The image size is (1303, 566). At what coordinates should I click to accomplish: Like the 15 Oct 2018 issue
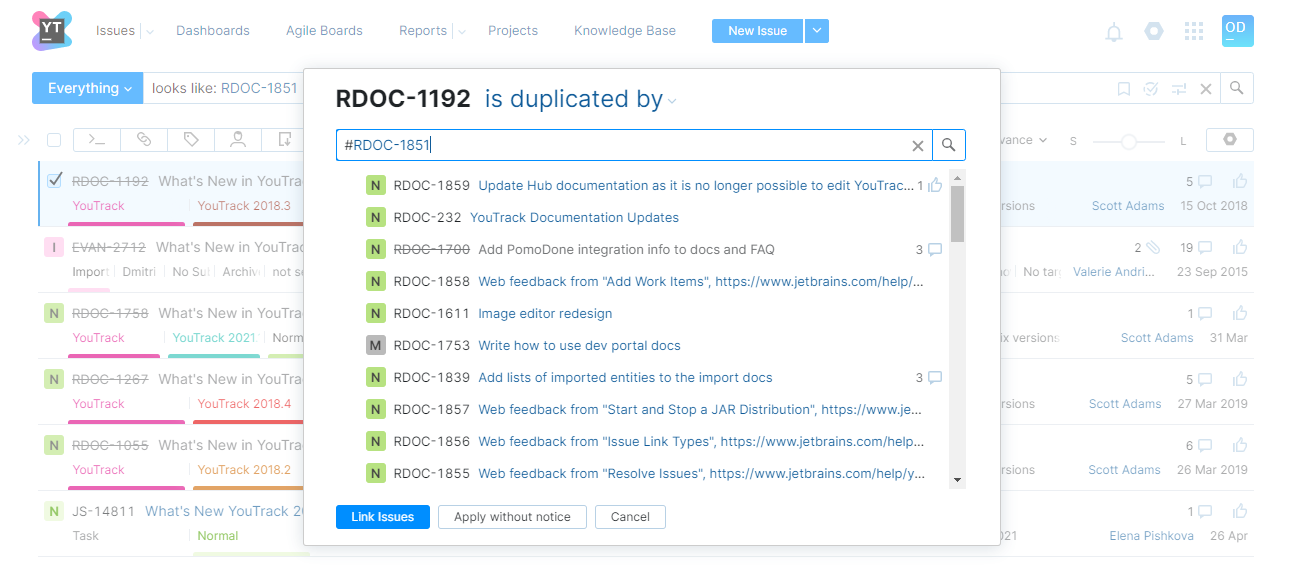click(x=1240, y=182)
